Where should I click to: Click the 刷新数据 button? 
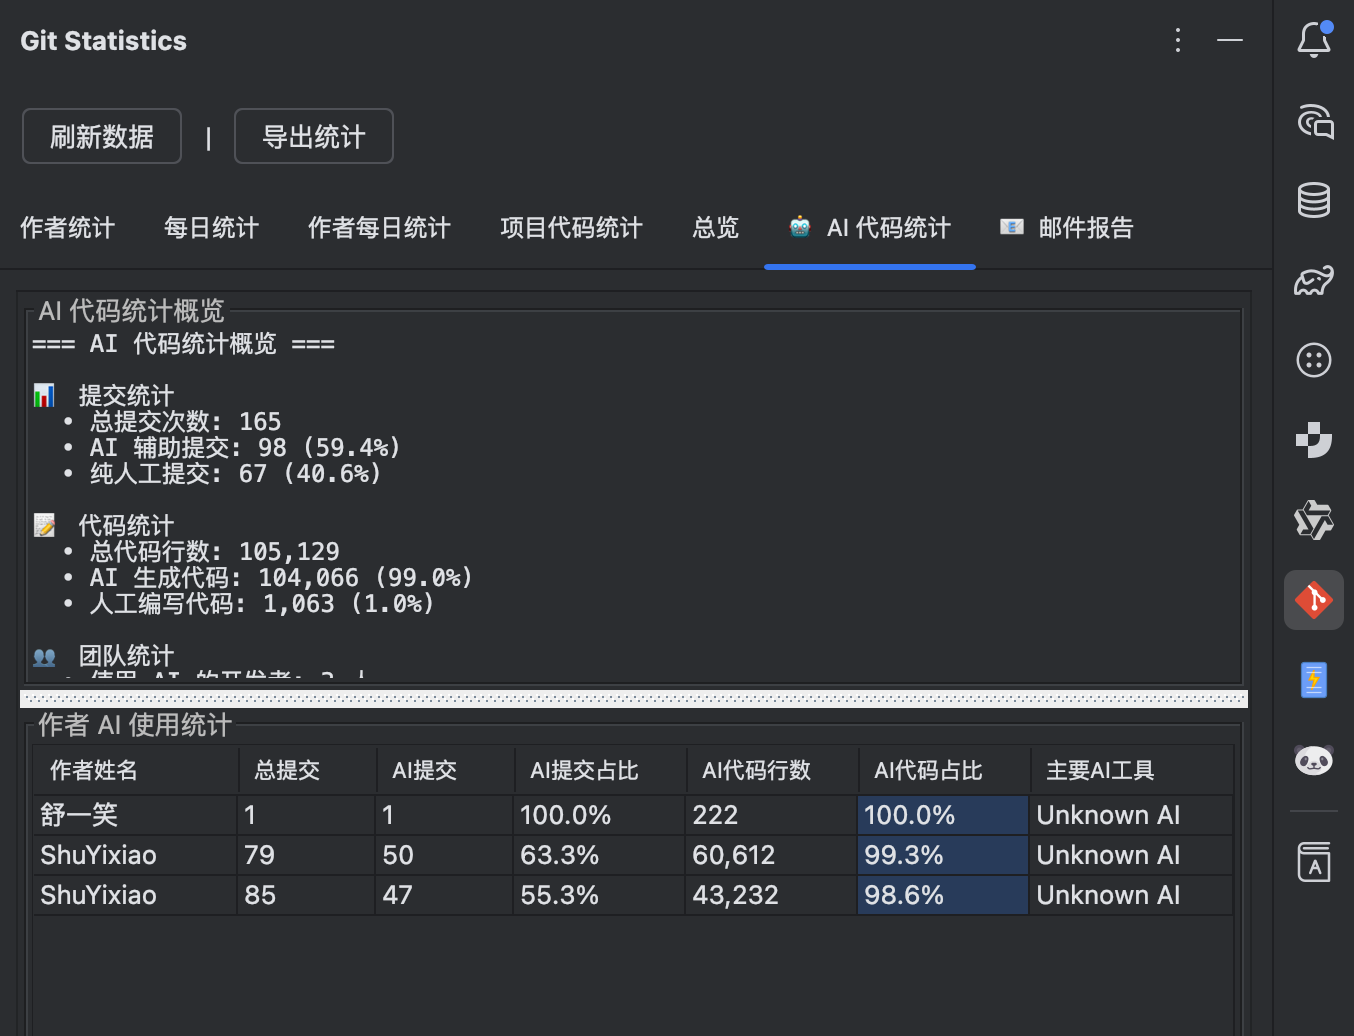pyautogui.click(x=101, y=136)
